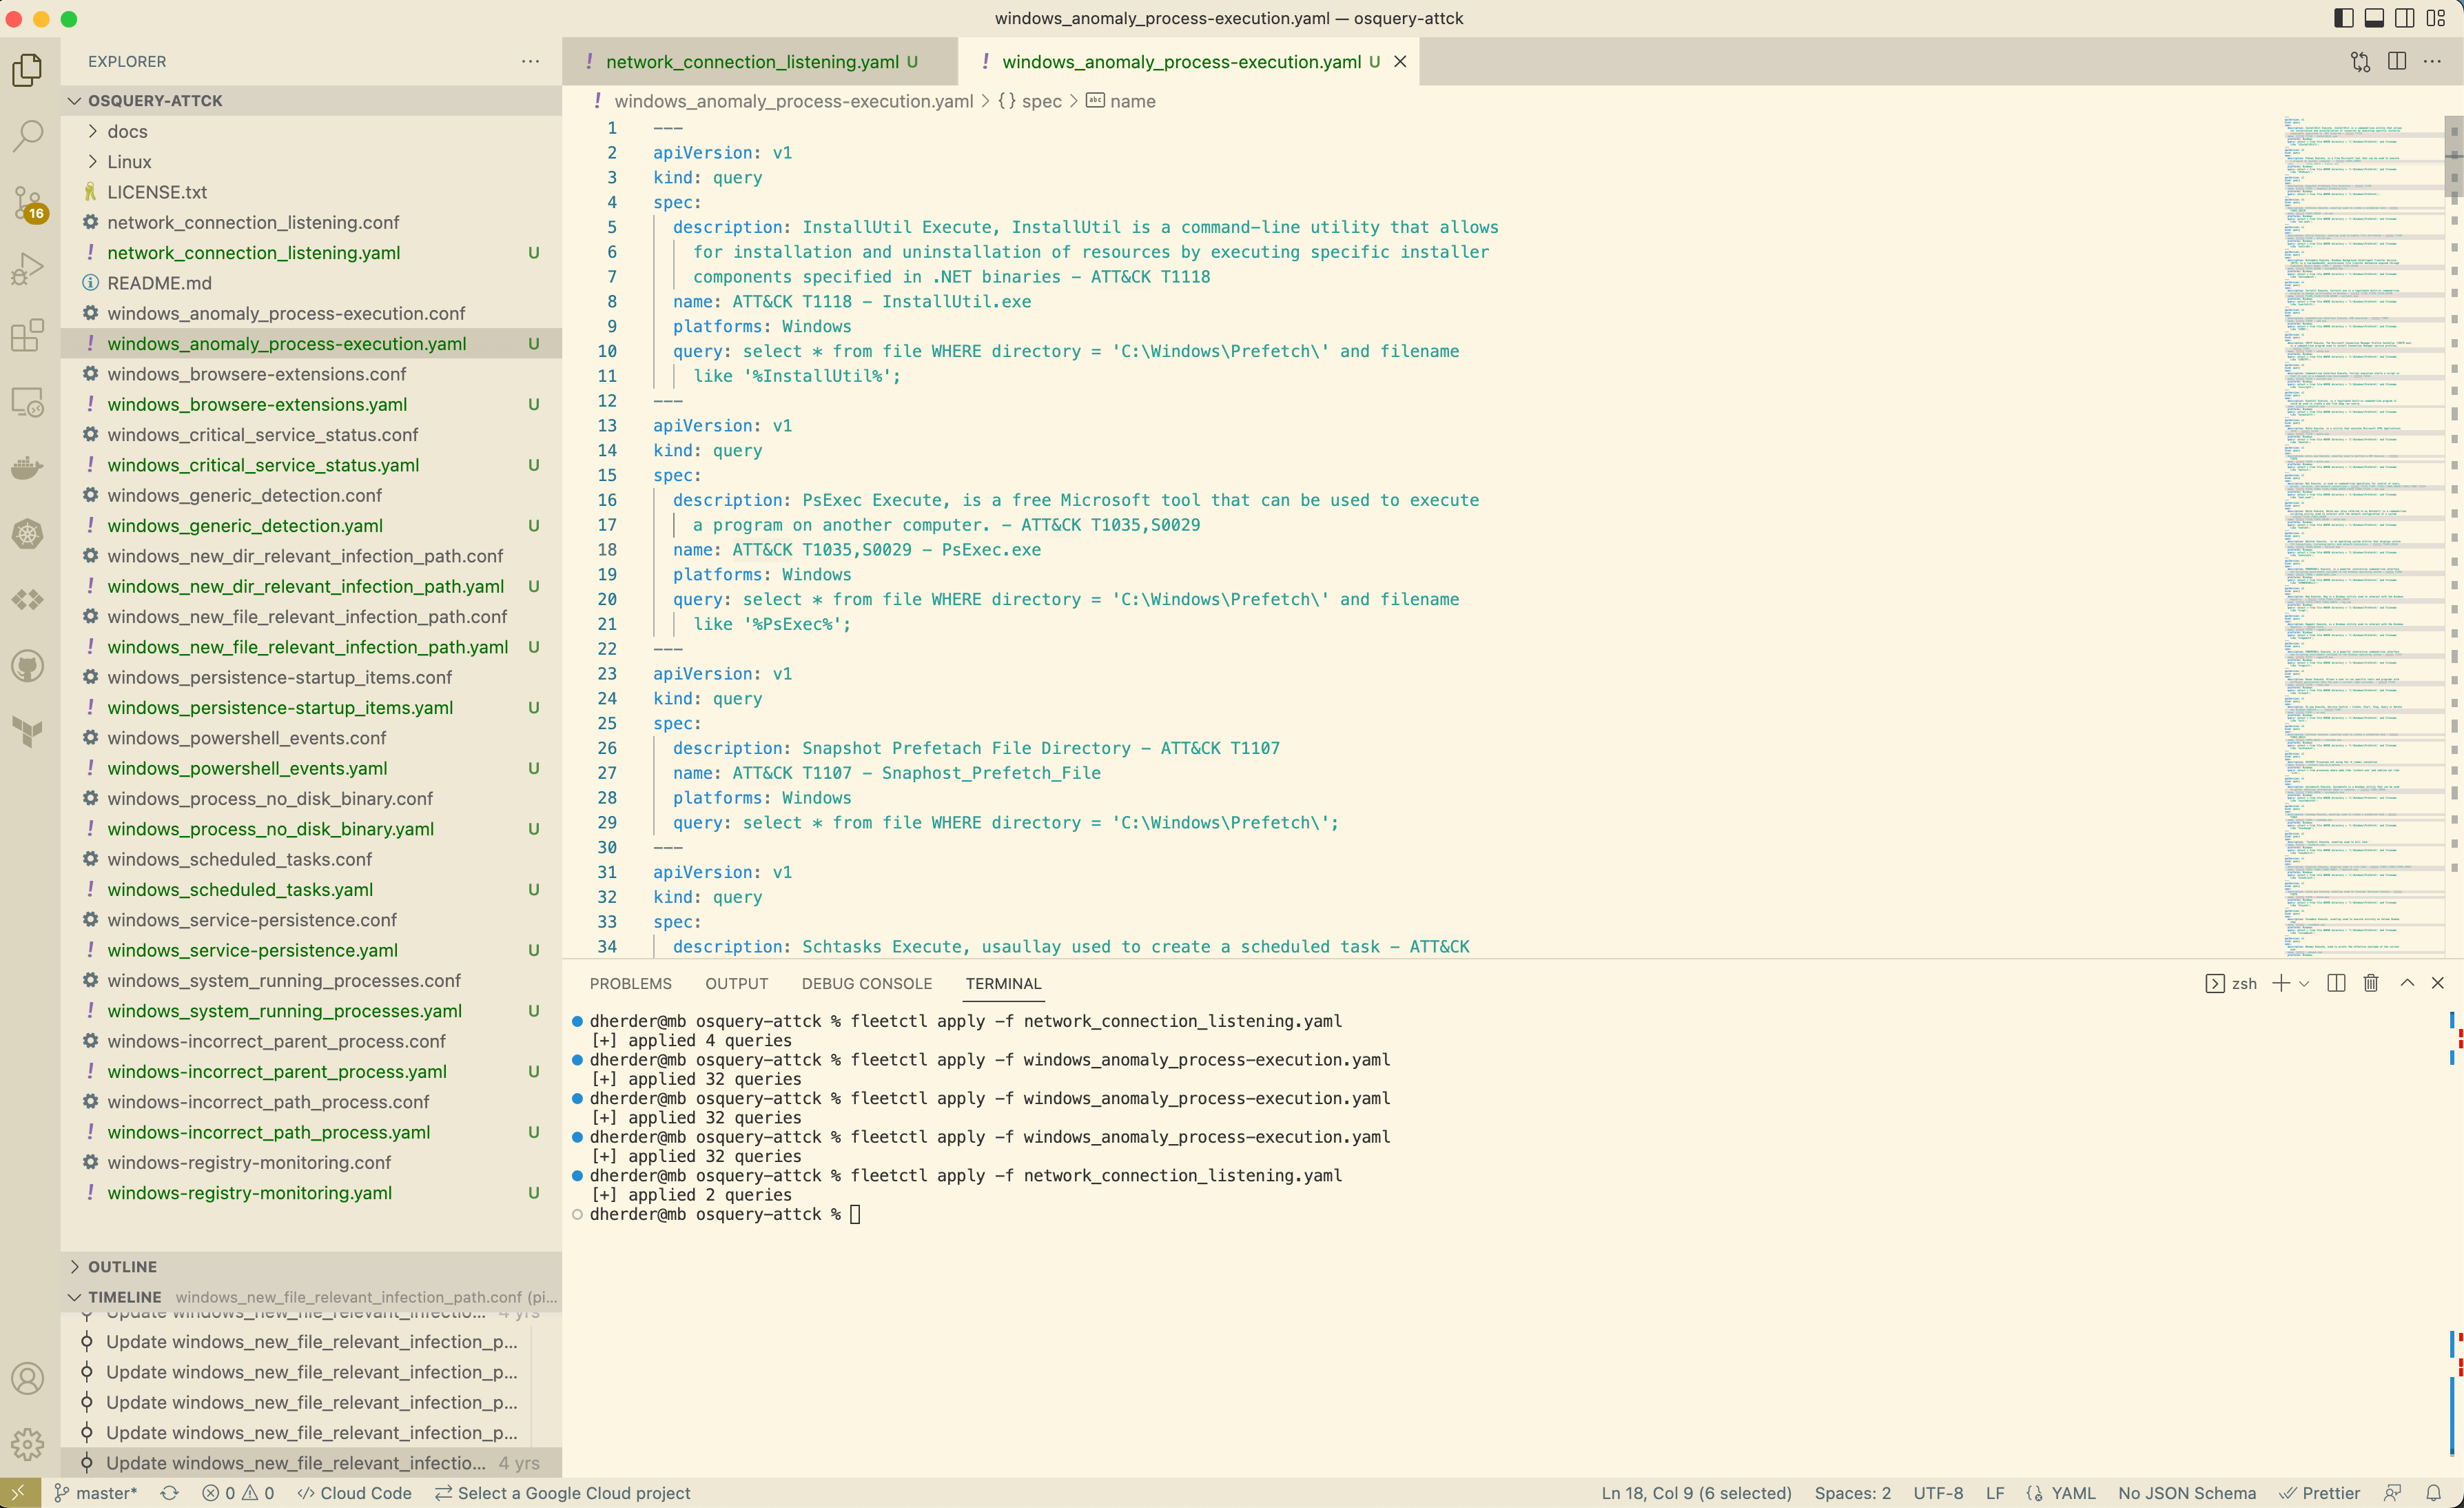
Task: Click Prettier status bar item
Action: click(x=2319, y=1493)
